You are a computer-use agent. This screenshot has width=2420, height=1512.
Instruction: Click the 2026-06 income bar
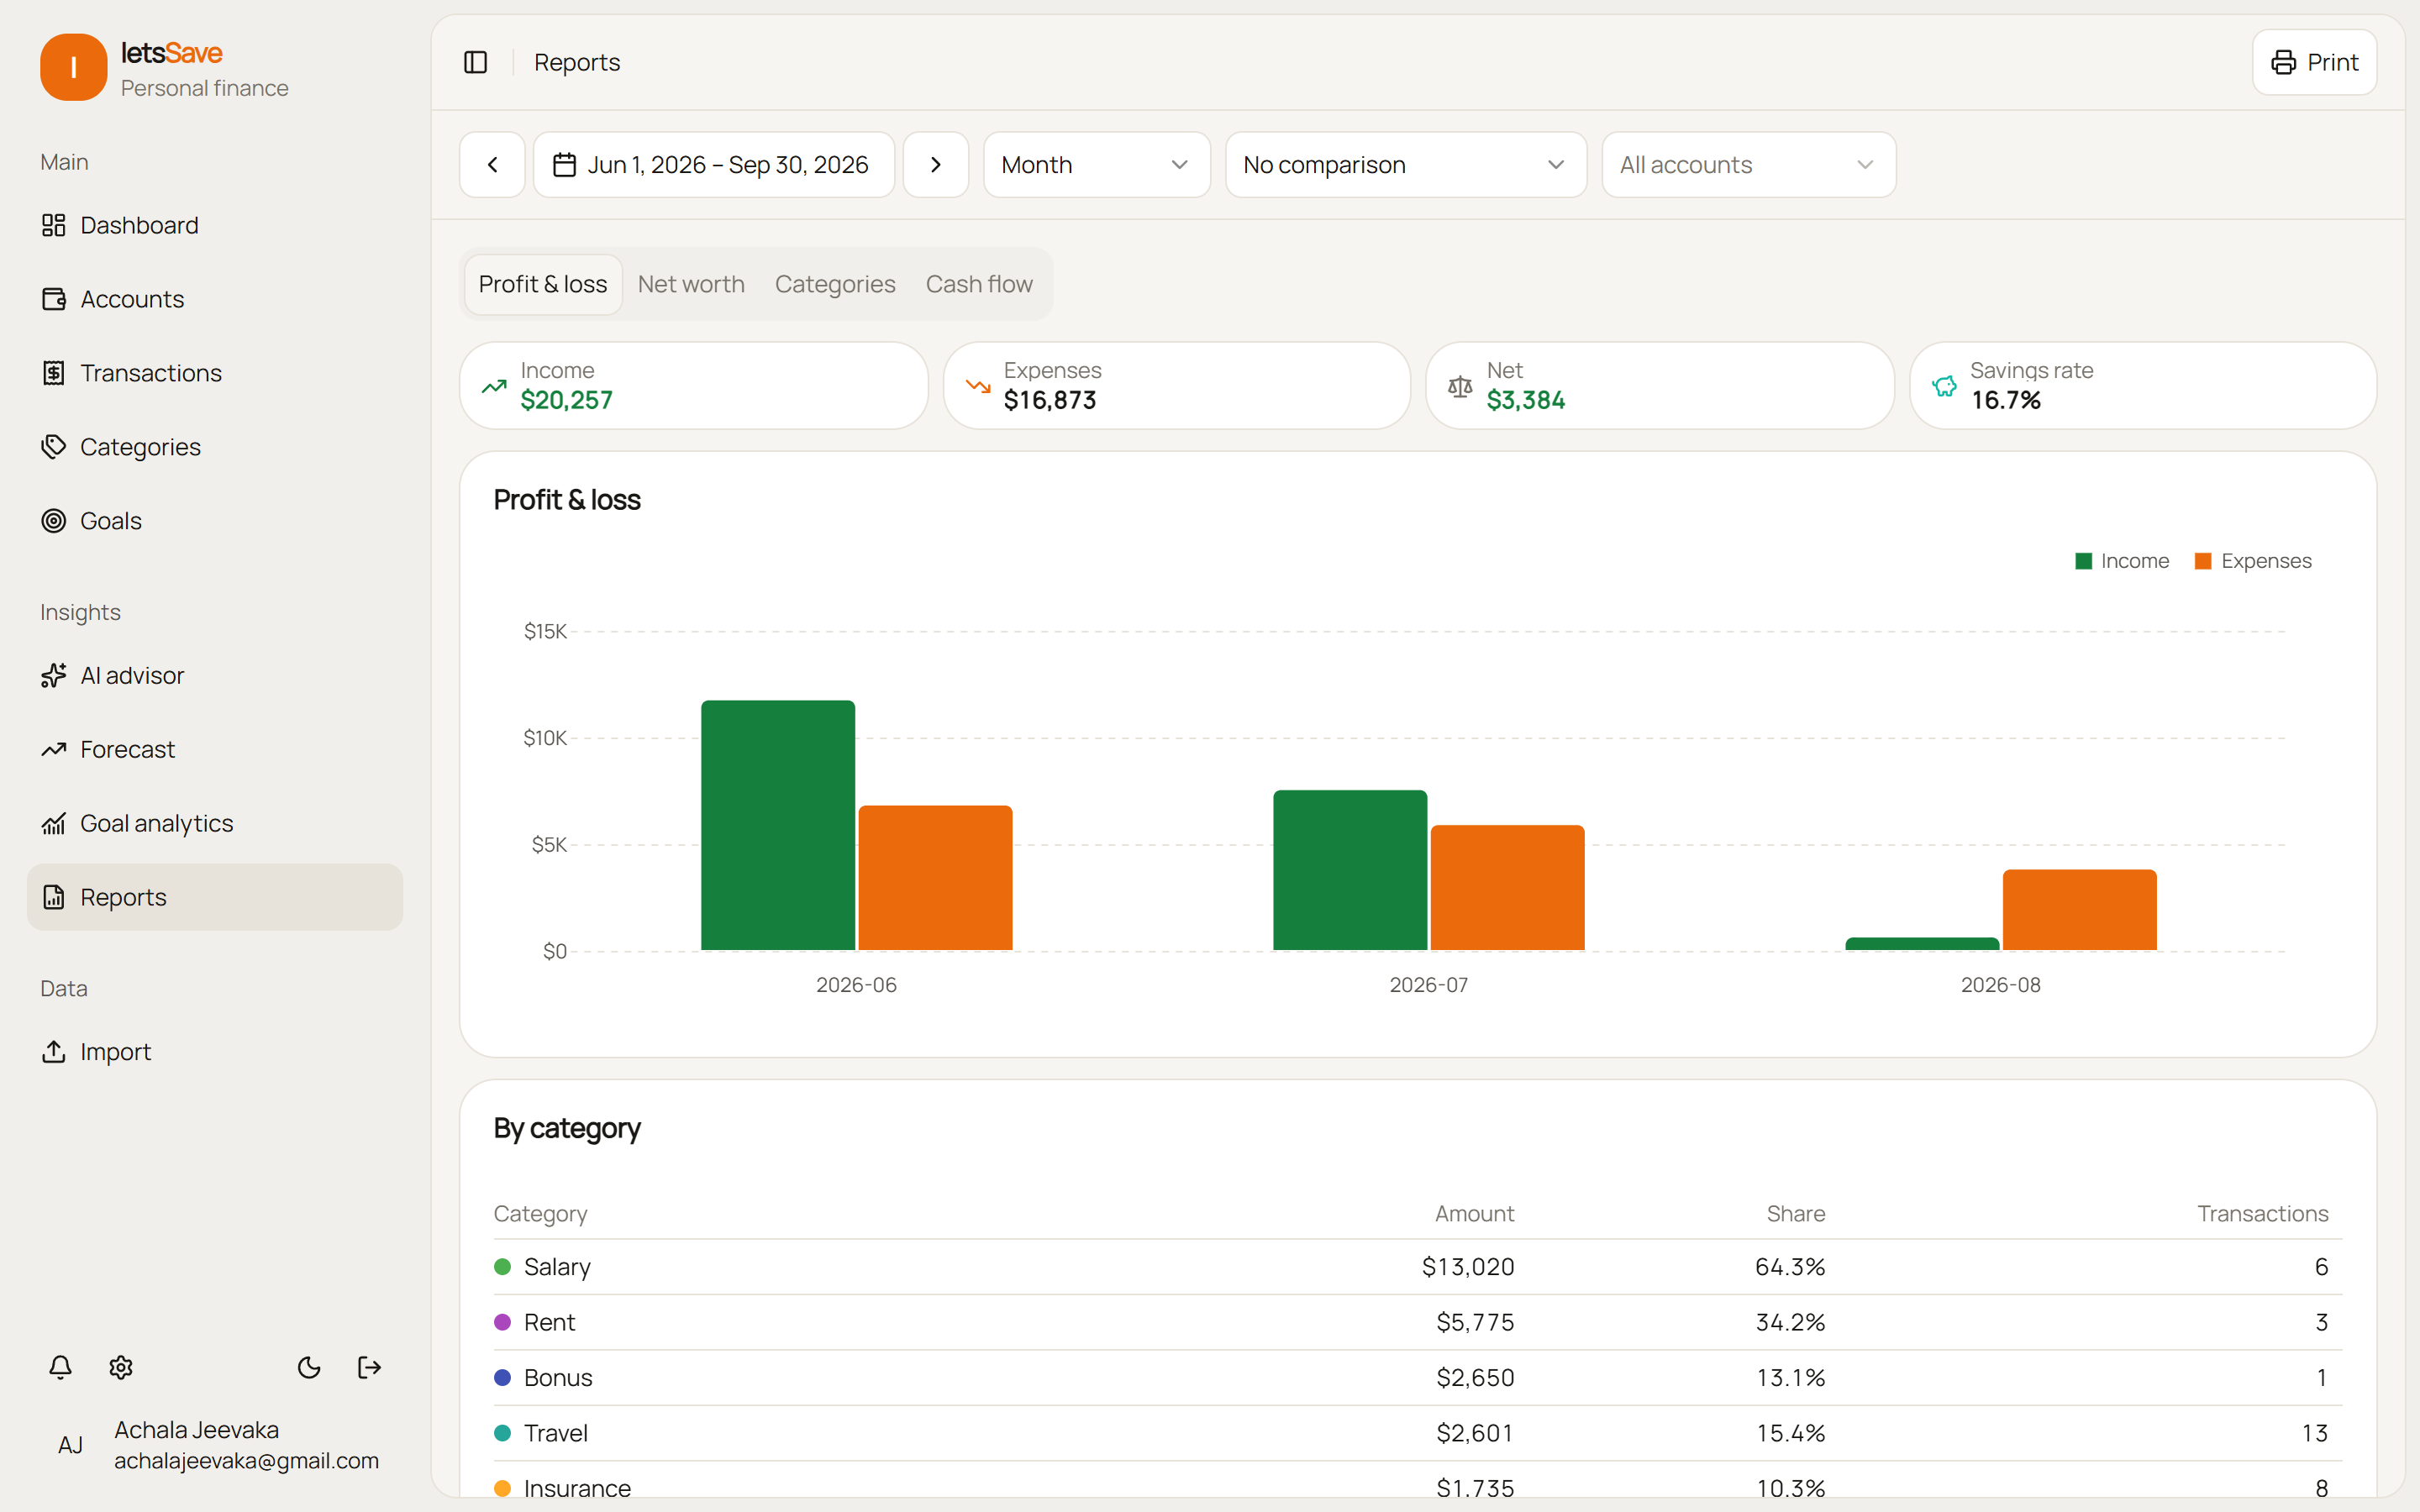tap(778, 825)
